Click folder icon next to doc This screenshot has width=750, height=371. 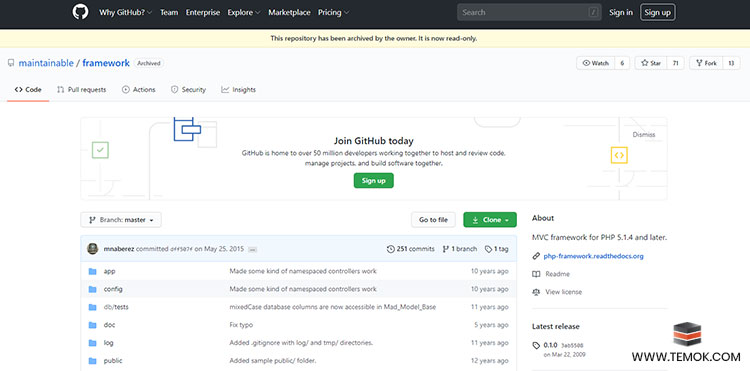pyautogui.click(x=92, y=325)
